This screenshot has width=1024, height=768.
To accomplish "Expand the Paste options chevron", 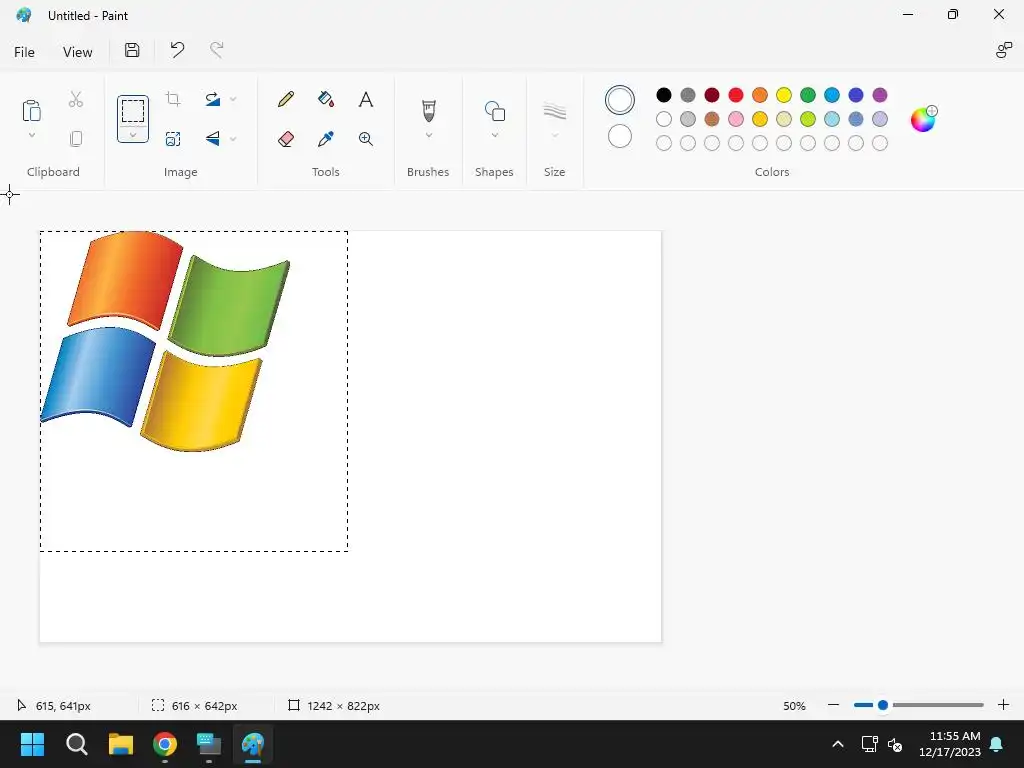I will pos(31,135).
